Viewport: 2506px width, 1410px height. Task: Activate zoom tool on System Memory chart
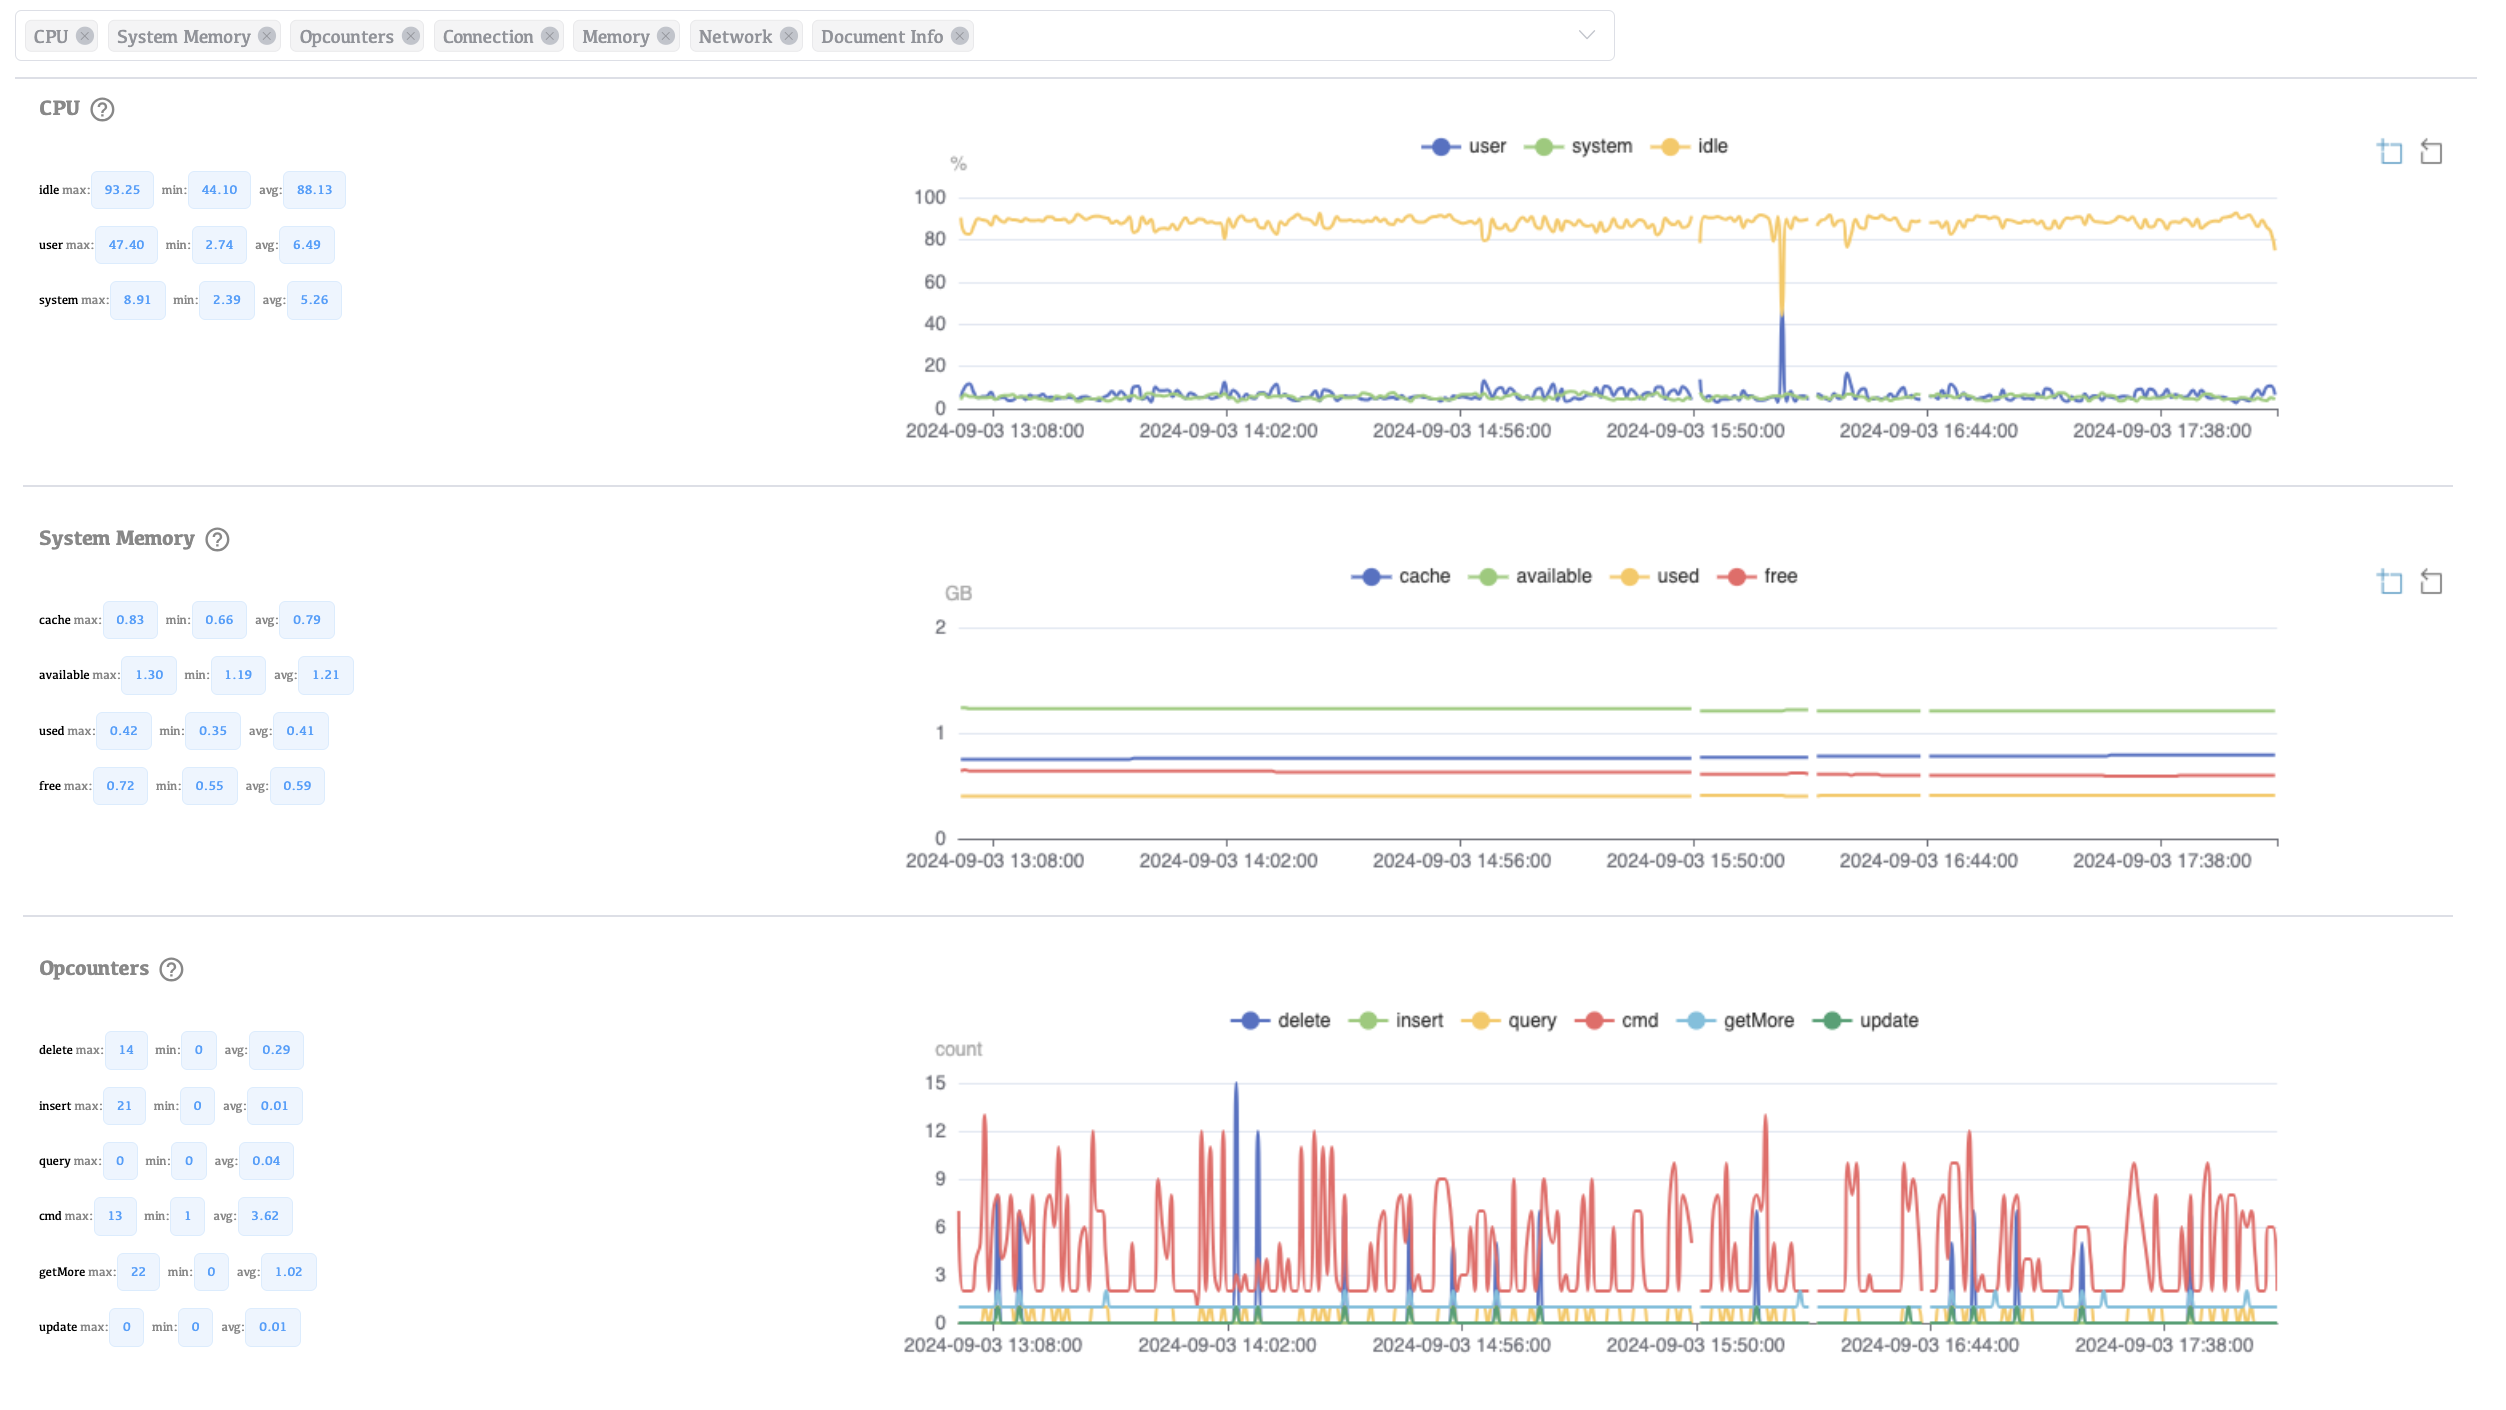(x=2390, y=582)
